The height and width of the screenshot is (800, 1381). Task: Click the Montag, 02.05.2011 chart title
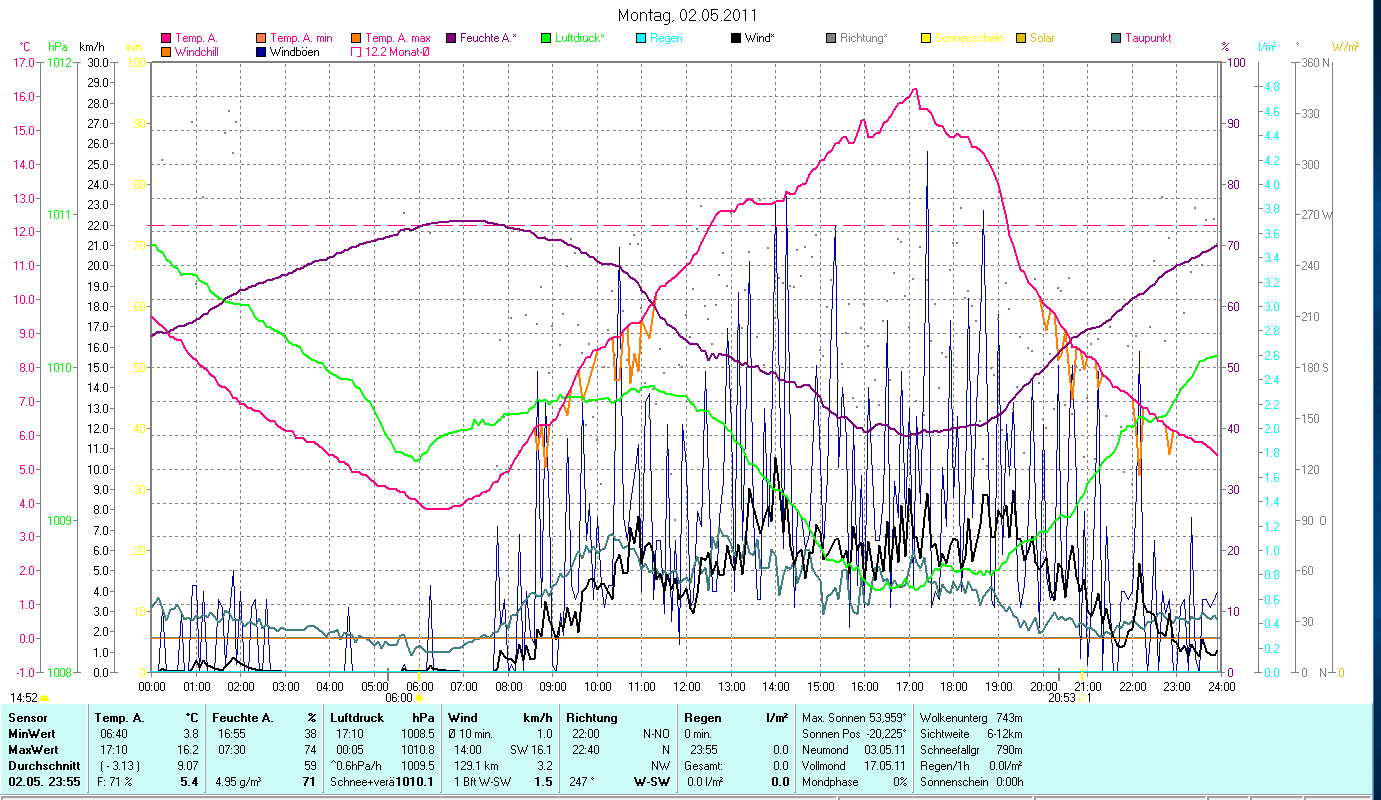pos(687,15)
